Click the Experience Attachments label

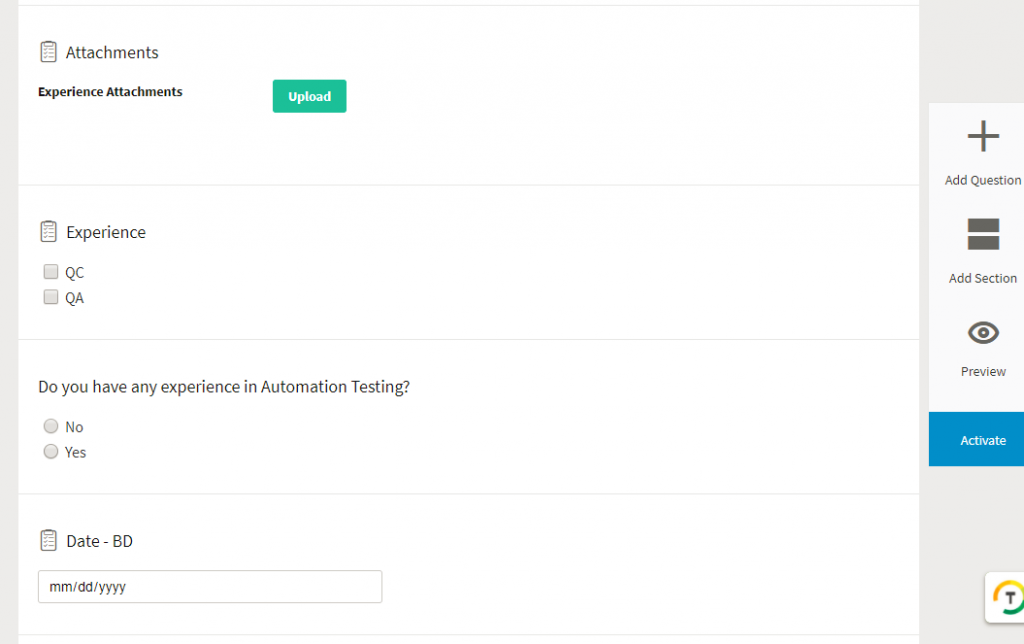click(x=110, y=91)
